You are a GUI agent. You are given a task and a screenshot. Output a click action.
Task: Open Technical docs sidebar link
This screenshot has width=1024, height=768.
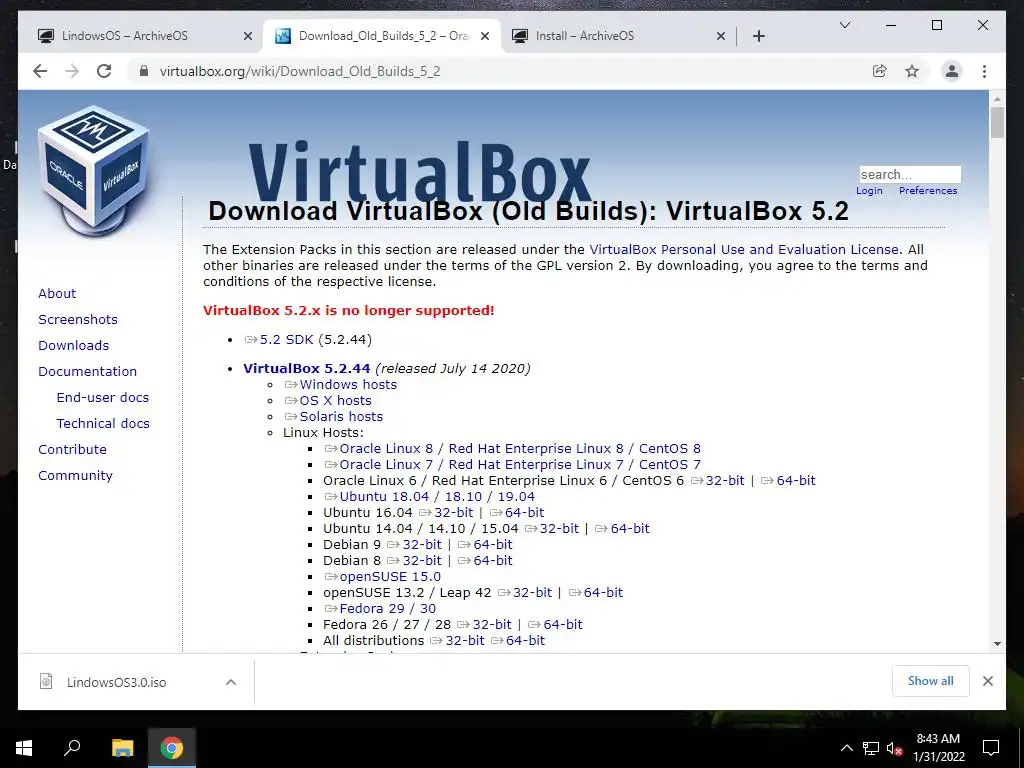pos(103,424)
